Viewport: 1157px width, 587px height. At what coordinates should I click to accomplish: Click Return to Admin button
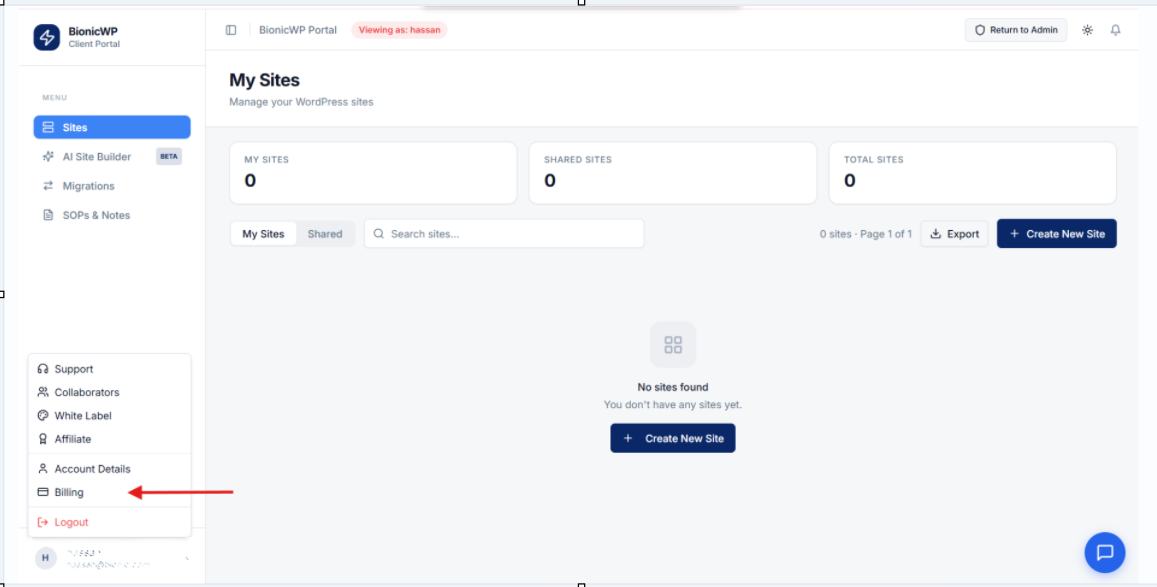[x=1016, y=30]
